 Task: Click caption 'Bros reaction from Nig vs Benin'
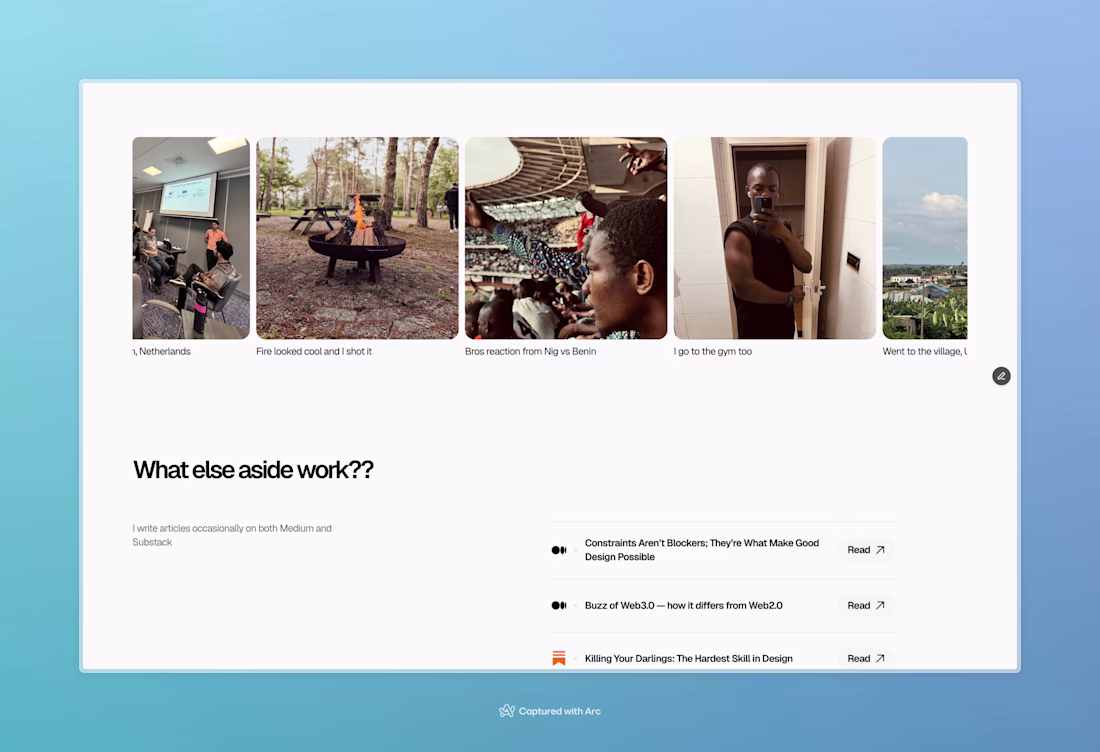[x=530, y=351]
